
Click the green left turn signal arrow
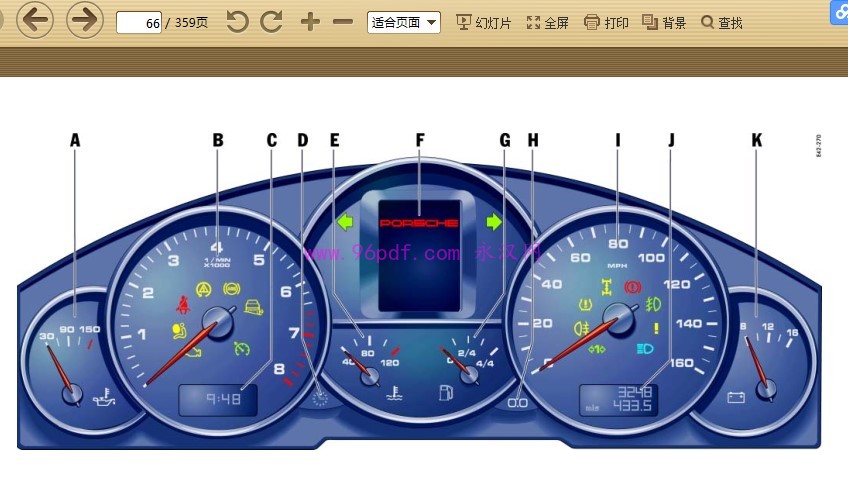tap(346, 221)
